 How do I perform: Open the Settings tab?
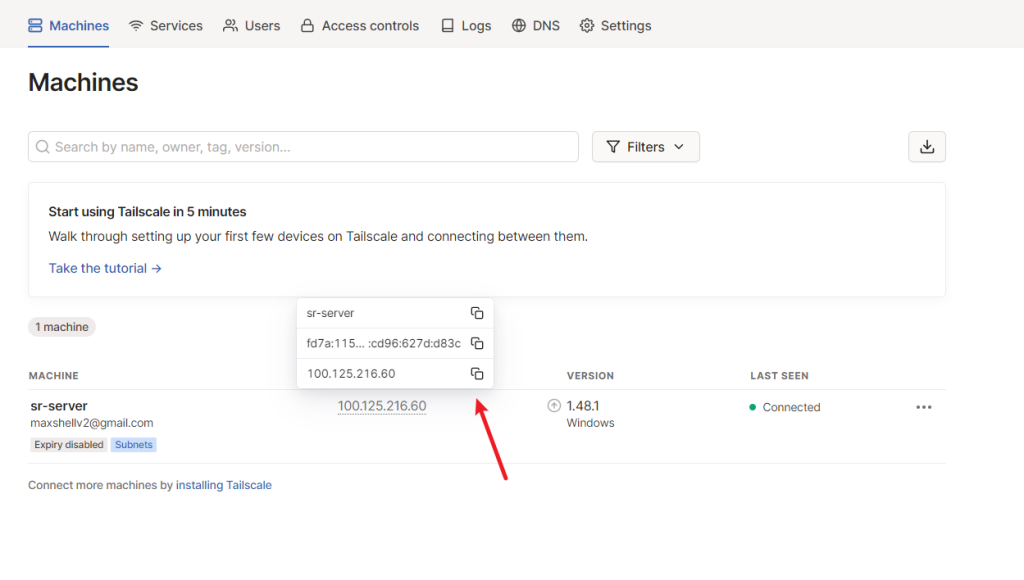pyautogui.click(x=615, y=25)
